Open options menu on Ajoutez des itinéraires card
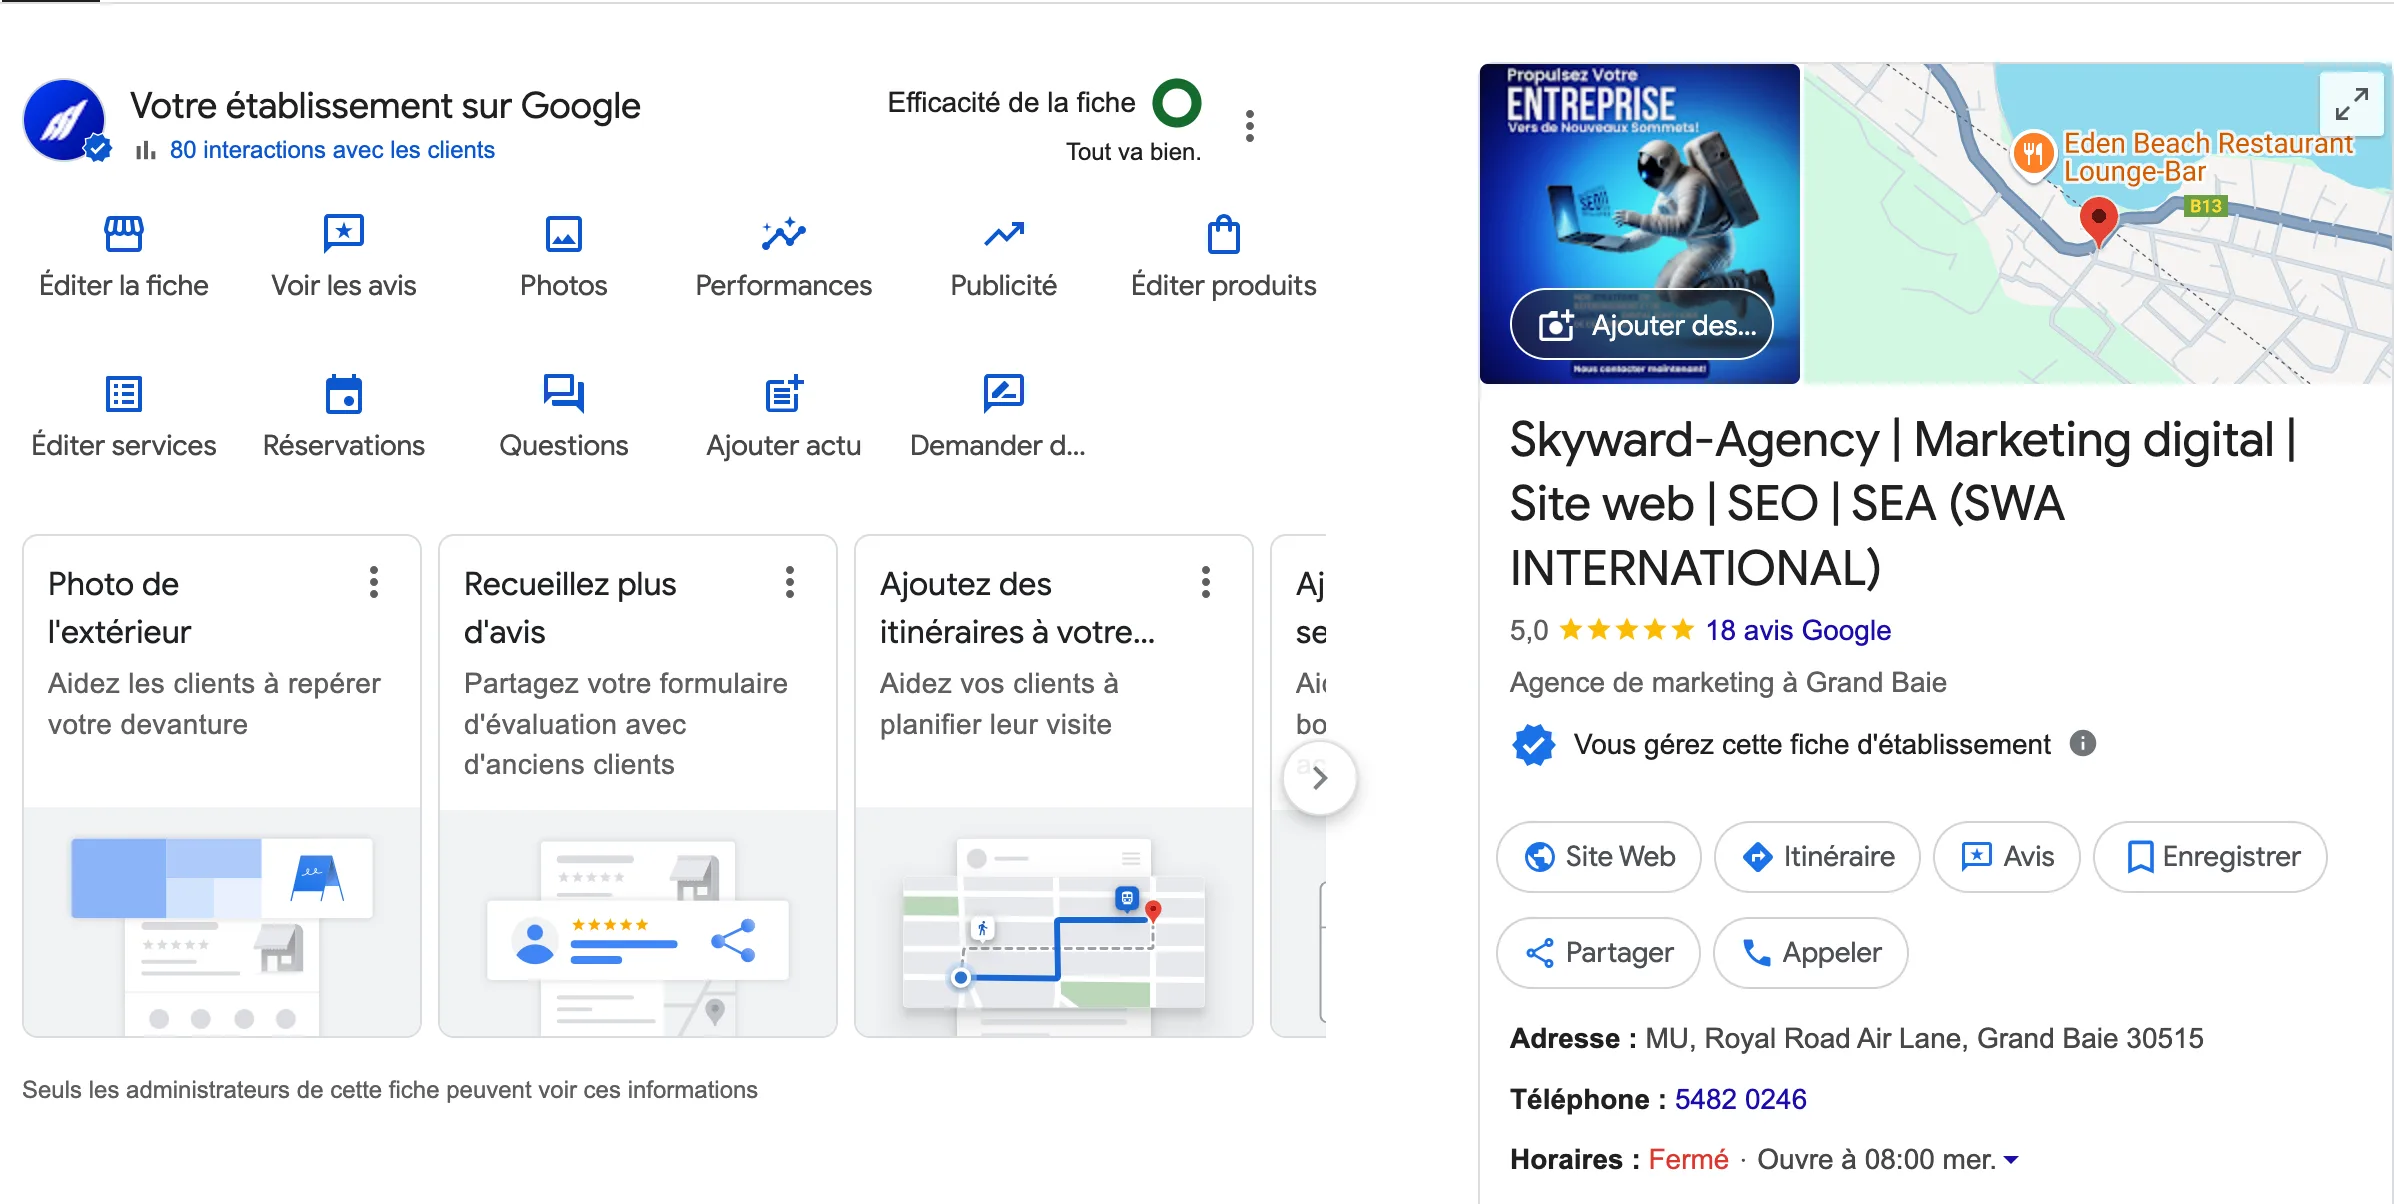The image size is (2394, 1204). coord(1206,582)
